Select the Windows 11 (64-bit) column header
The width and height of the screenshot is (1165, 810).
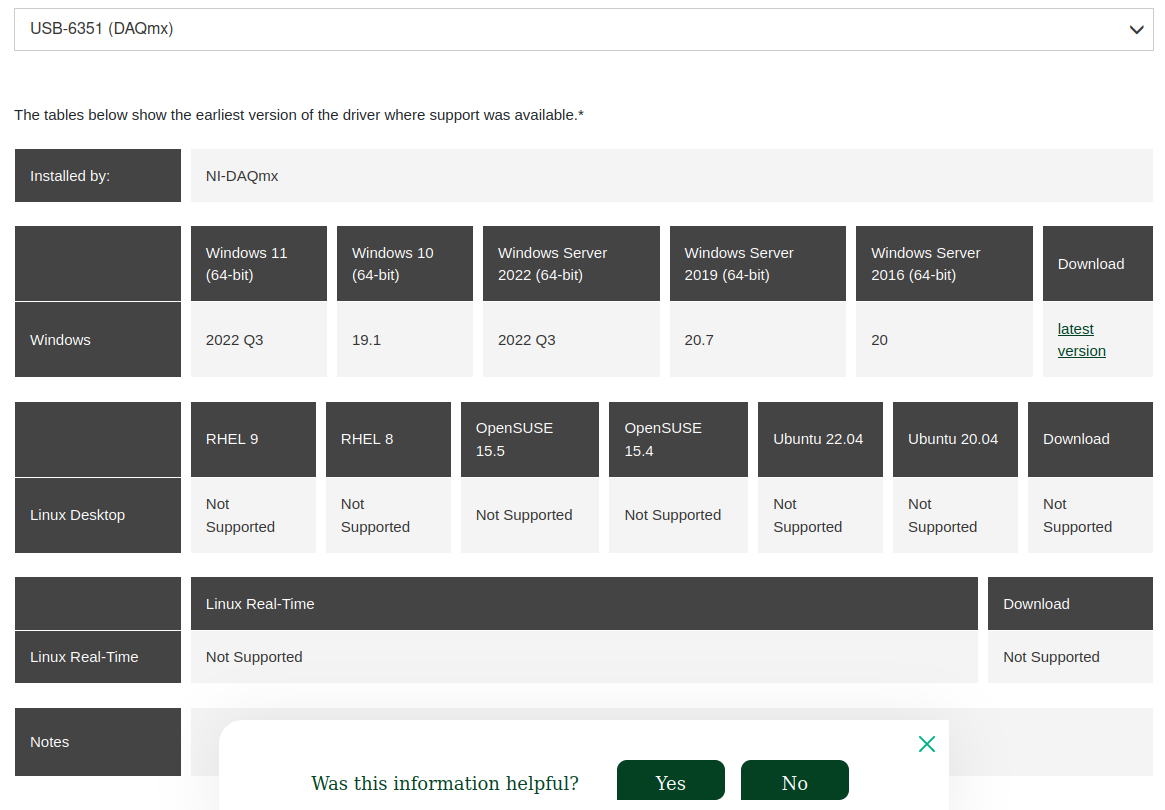click(258, 264)
